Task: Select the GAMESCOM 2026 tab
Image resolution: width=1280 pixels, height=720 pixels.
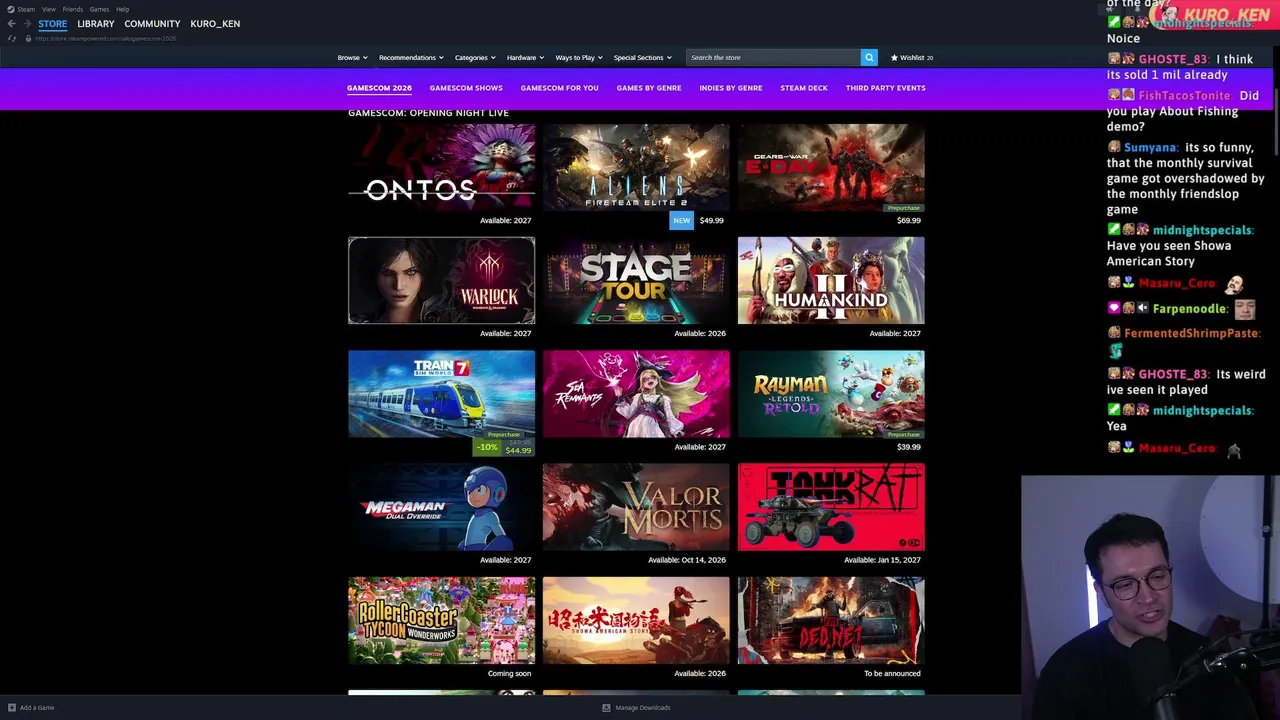Action: [x=379, y=88]
